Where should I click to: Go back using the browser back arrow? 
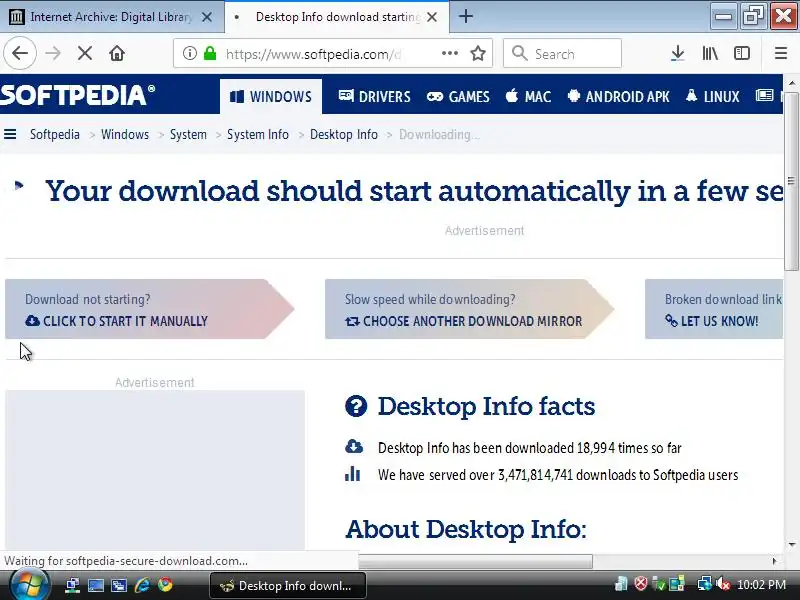[20, 53]
